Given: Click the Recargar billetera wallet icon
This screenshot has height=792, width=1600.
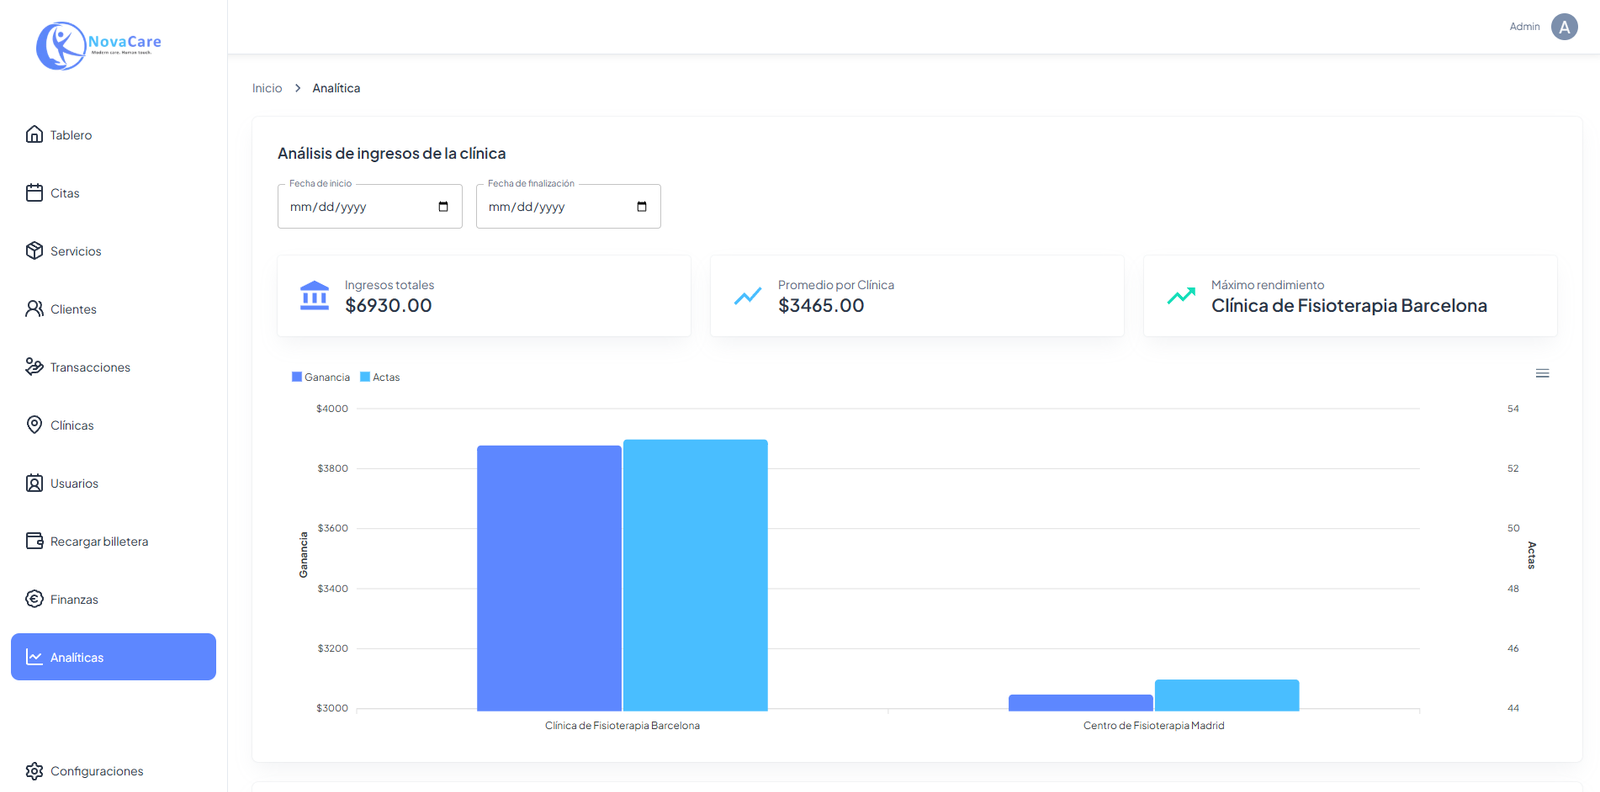Looking at the screenshot, I should click(34, 541).
